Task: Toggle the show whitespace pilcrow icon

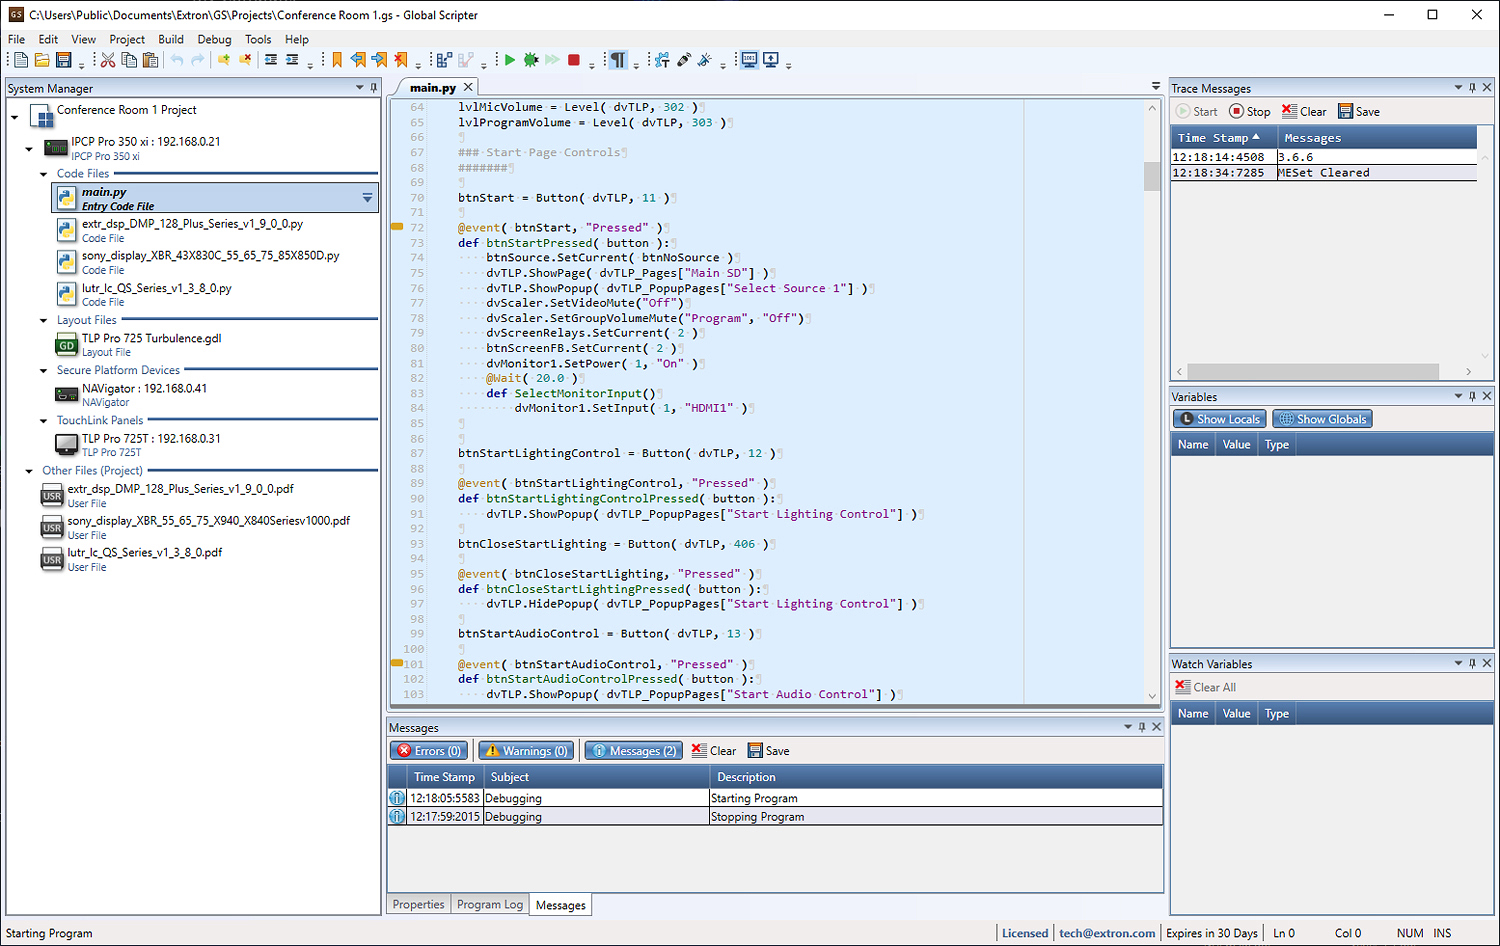Action: point(618,60)
